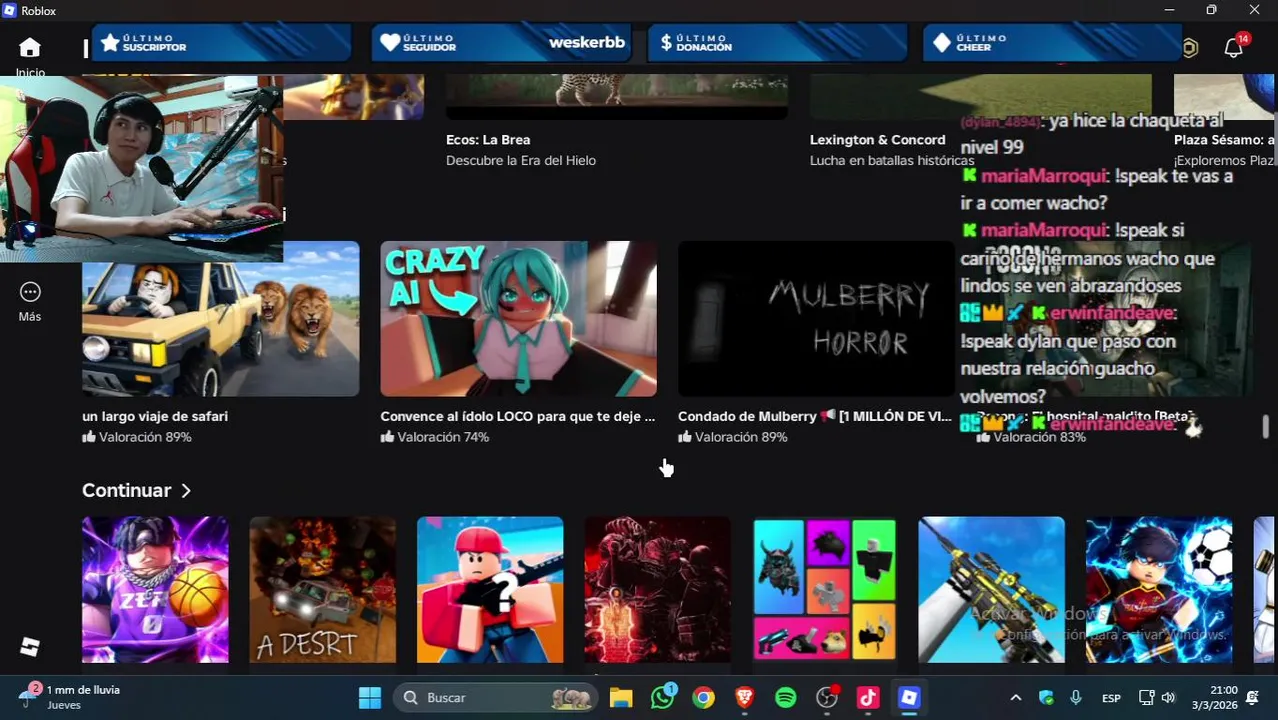Click the 'Último Suscriptor' overlay panel

point(222,43)
